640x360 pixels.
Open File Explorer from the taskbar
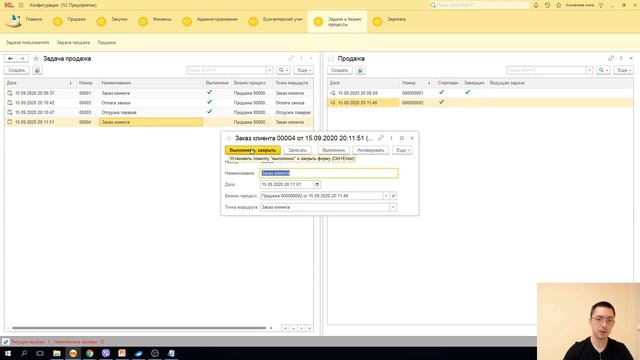coord(57,353)
